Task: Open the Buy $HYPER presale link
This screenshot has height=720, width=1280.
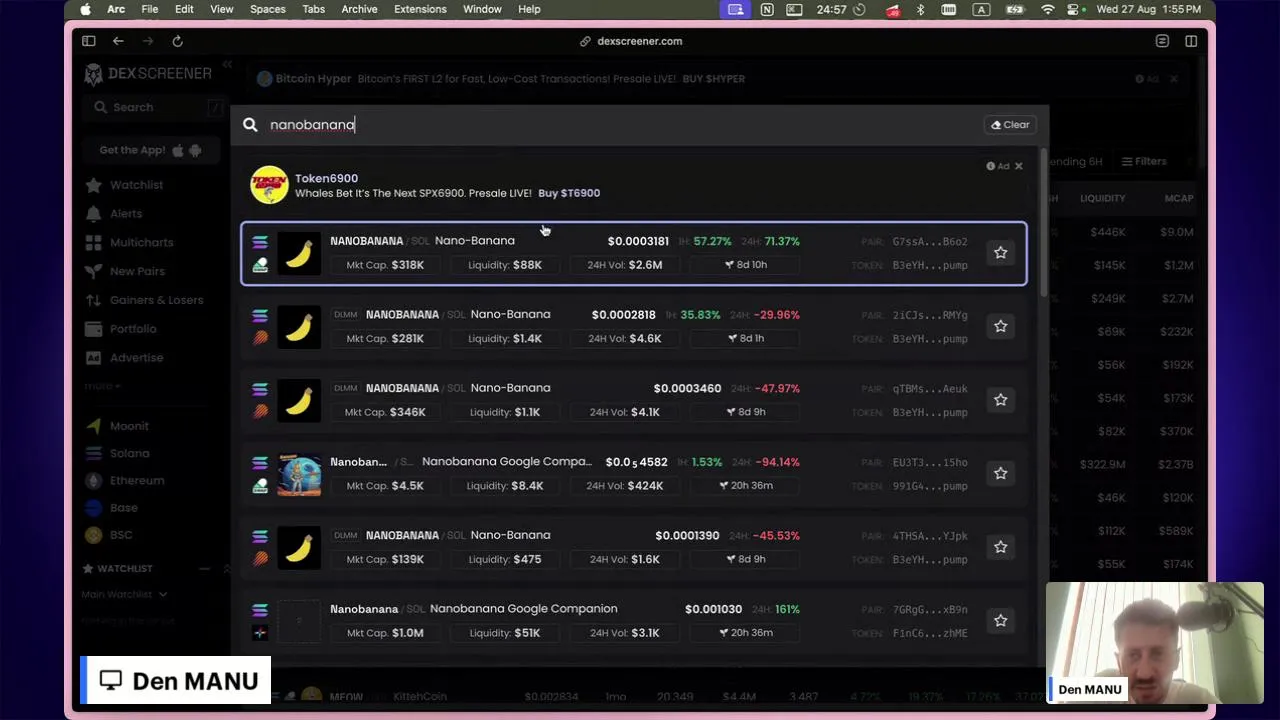Action: [x=713, y=79]
